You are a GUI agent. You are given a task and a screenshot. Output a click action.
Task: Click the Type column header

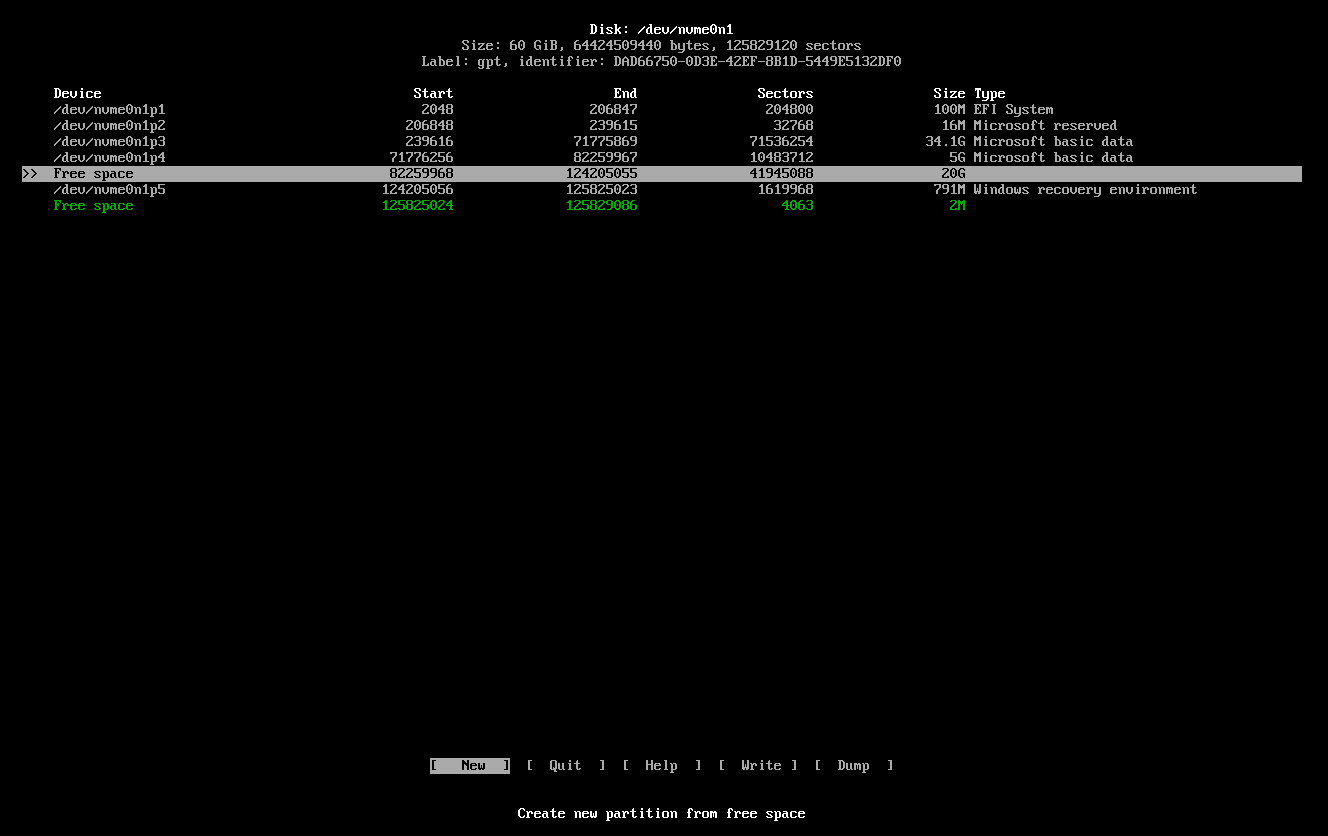point(990,94)
